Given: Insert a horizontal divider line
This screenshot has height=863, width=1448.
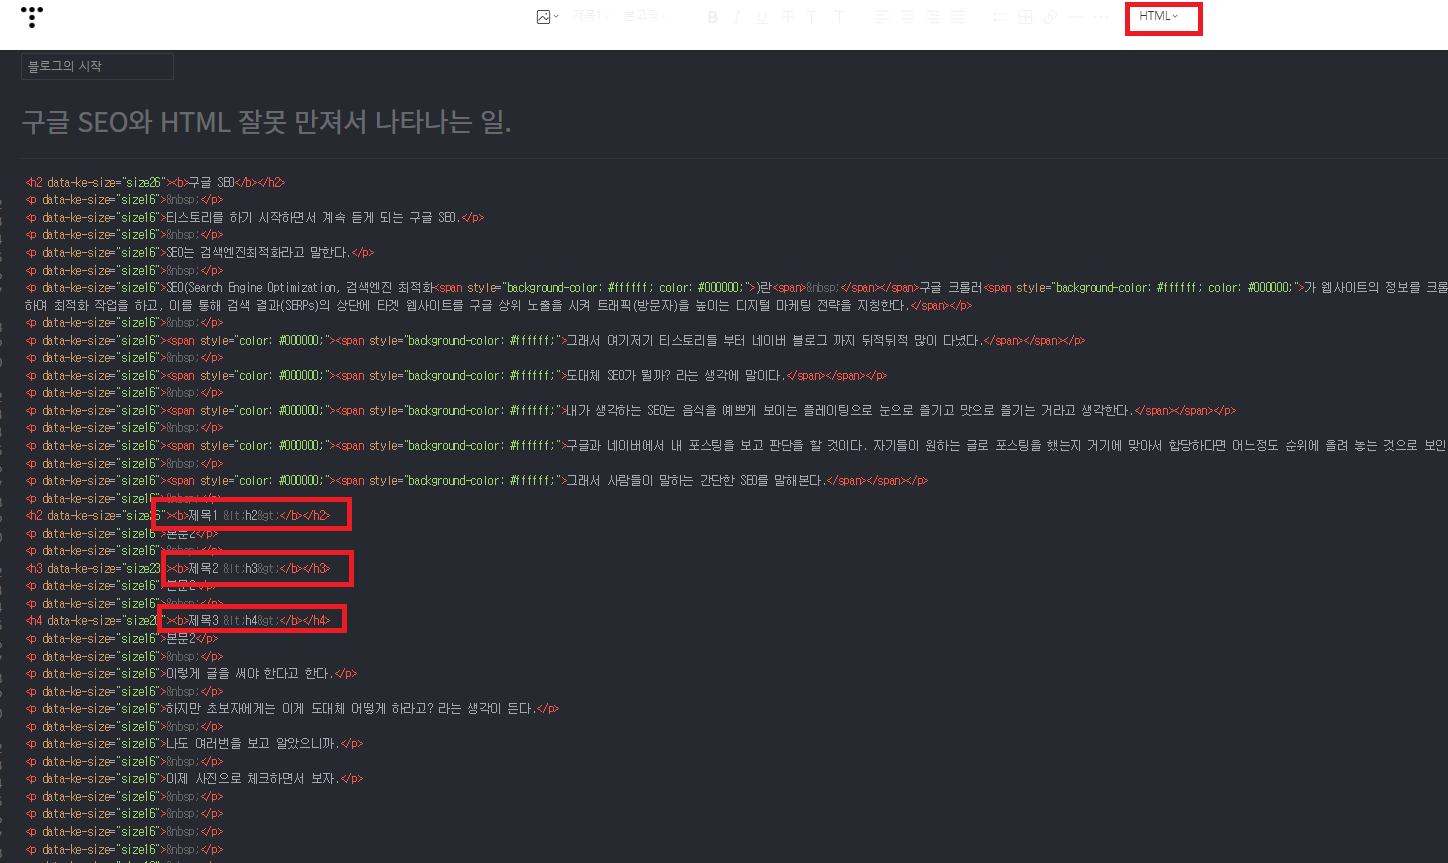Looking at the screenshot, I should (x=1076, y=17).
